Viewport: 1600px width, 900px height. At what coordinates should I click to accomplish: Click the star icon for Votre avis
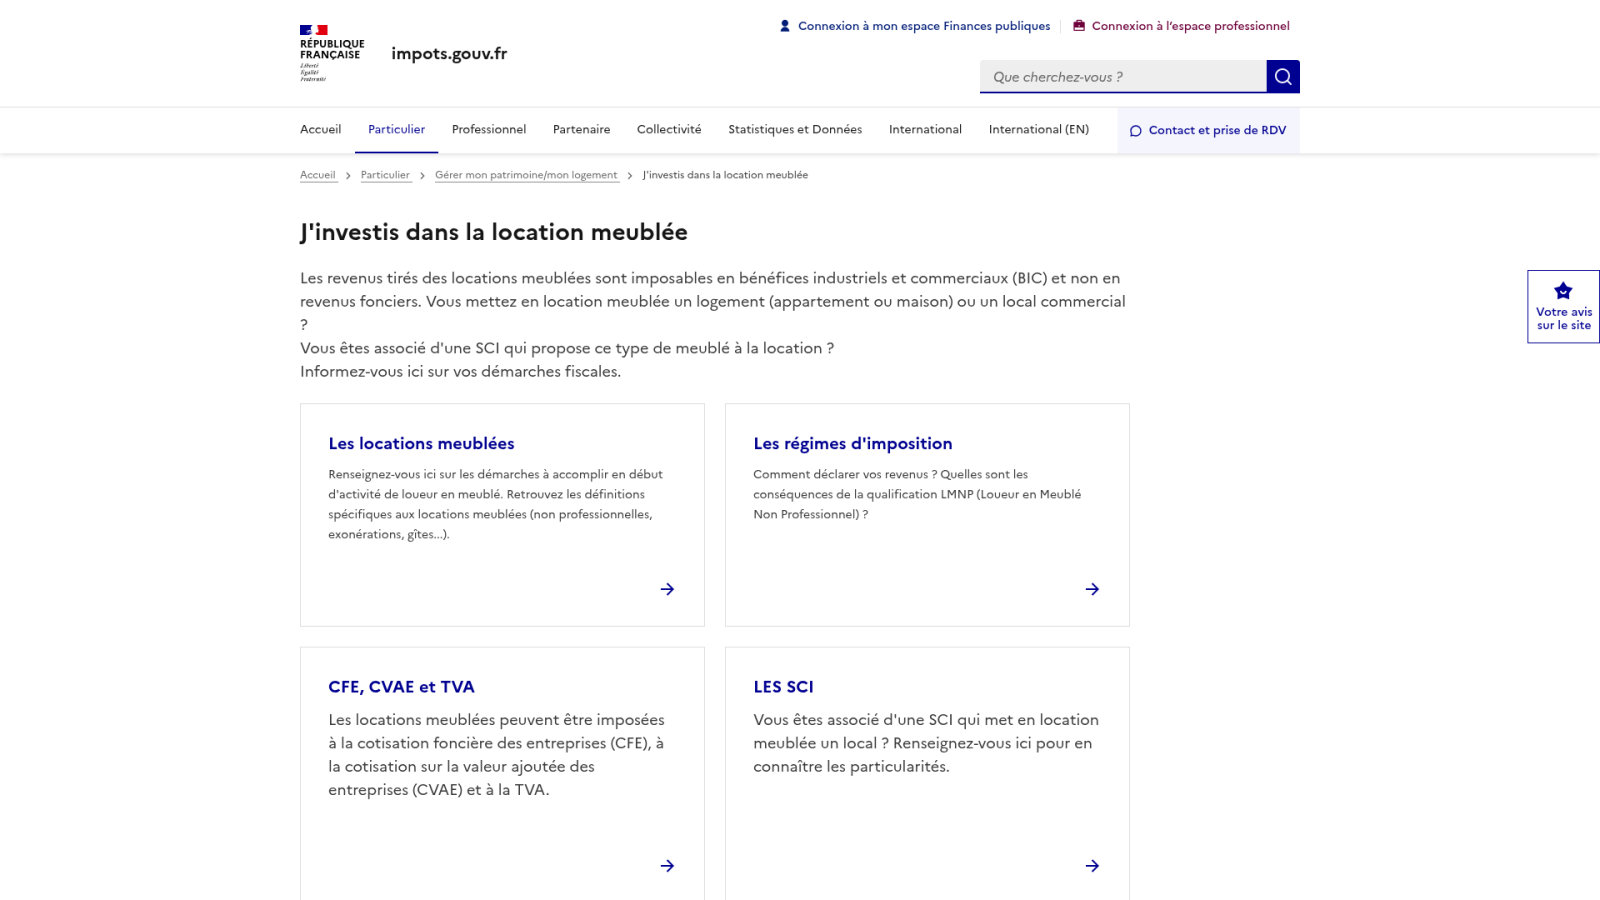[x=1563, y=291]
